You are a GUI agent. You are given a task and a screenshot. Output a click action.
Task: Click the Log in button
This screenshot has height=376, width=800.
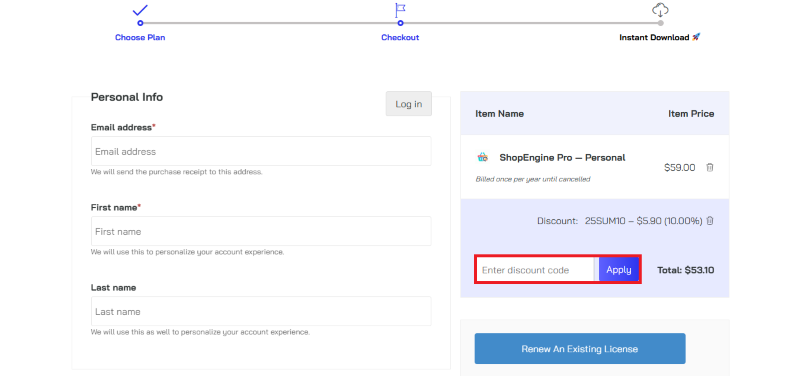tap(409, 104)
